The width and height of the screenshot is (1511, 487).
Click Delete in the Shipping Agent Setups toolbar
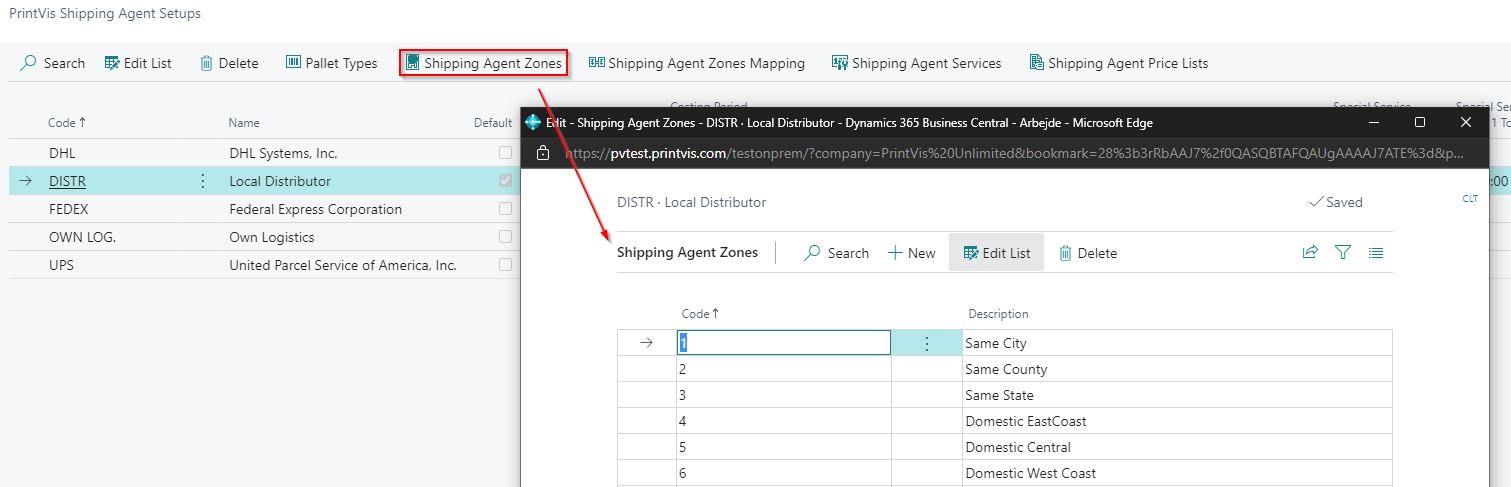229,63
